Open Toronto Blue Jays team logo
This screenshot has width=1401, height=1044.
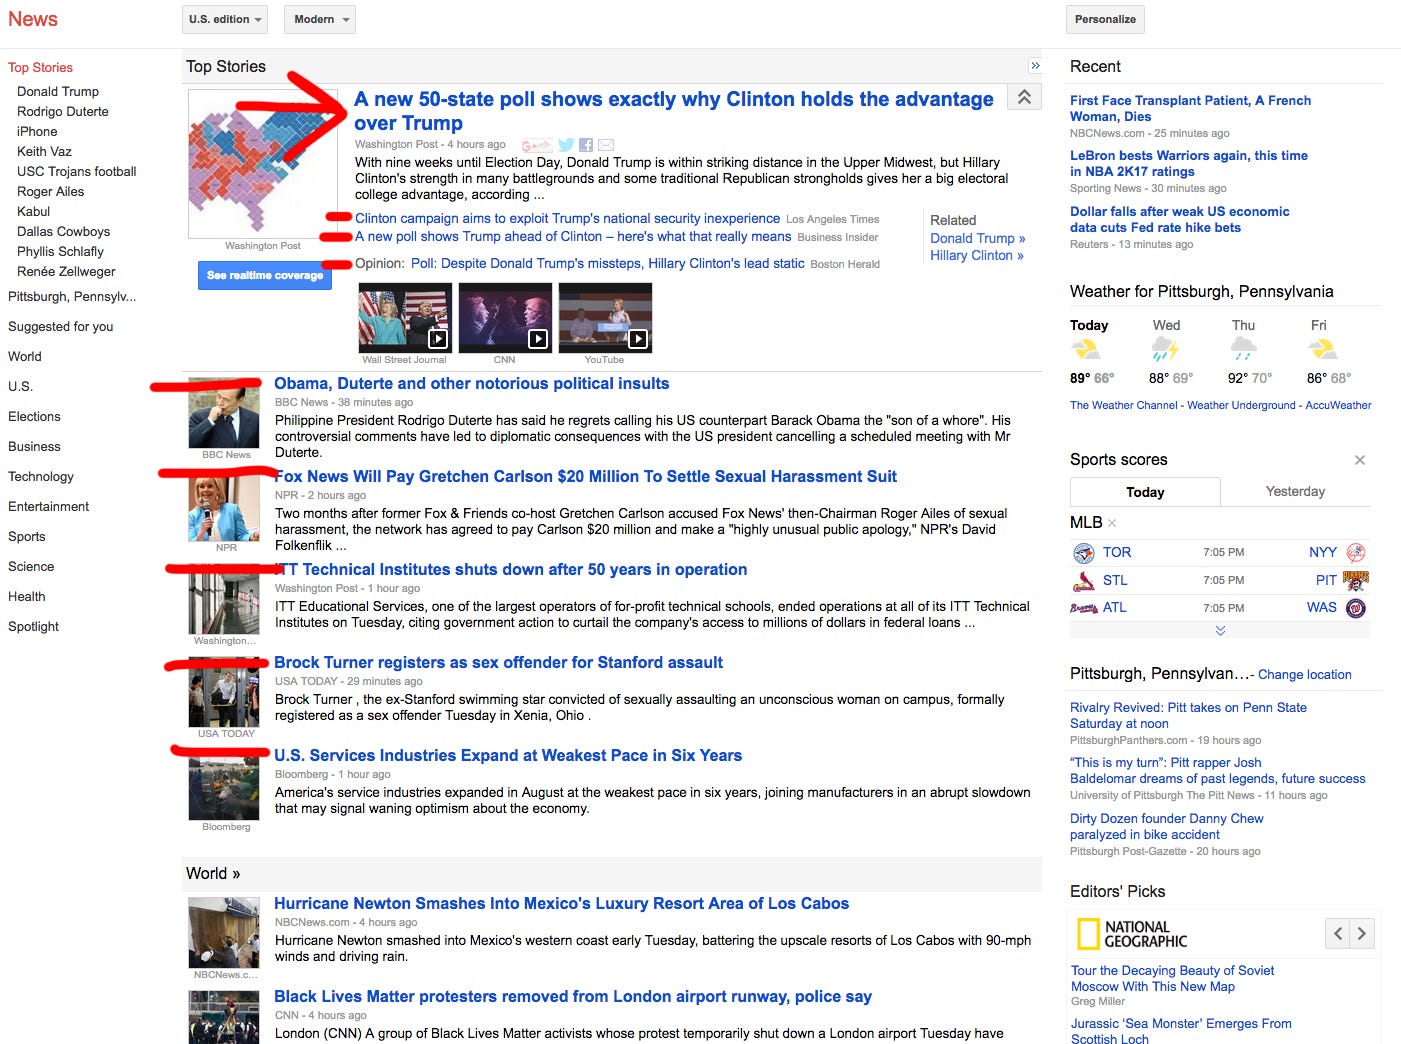pyautogui.click(x=1083, y=553)
